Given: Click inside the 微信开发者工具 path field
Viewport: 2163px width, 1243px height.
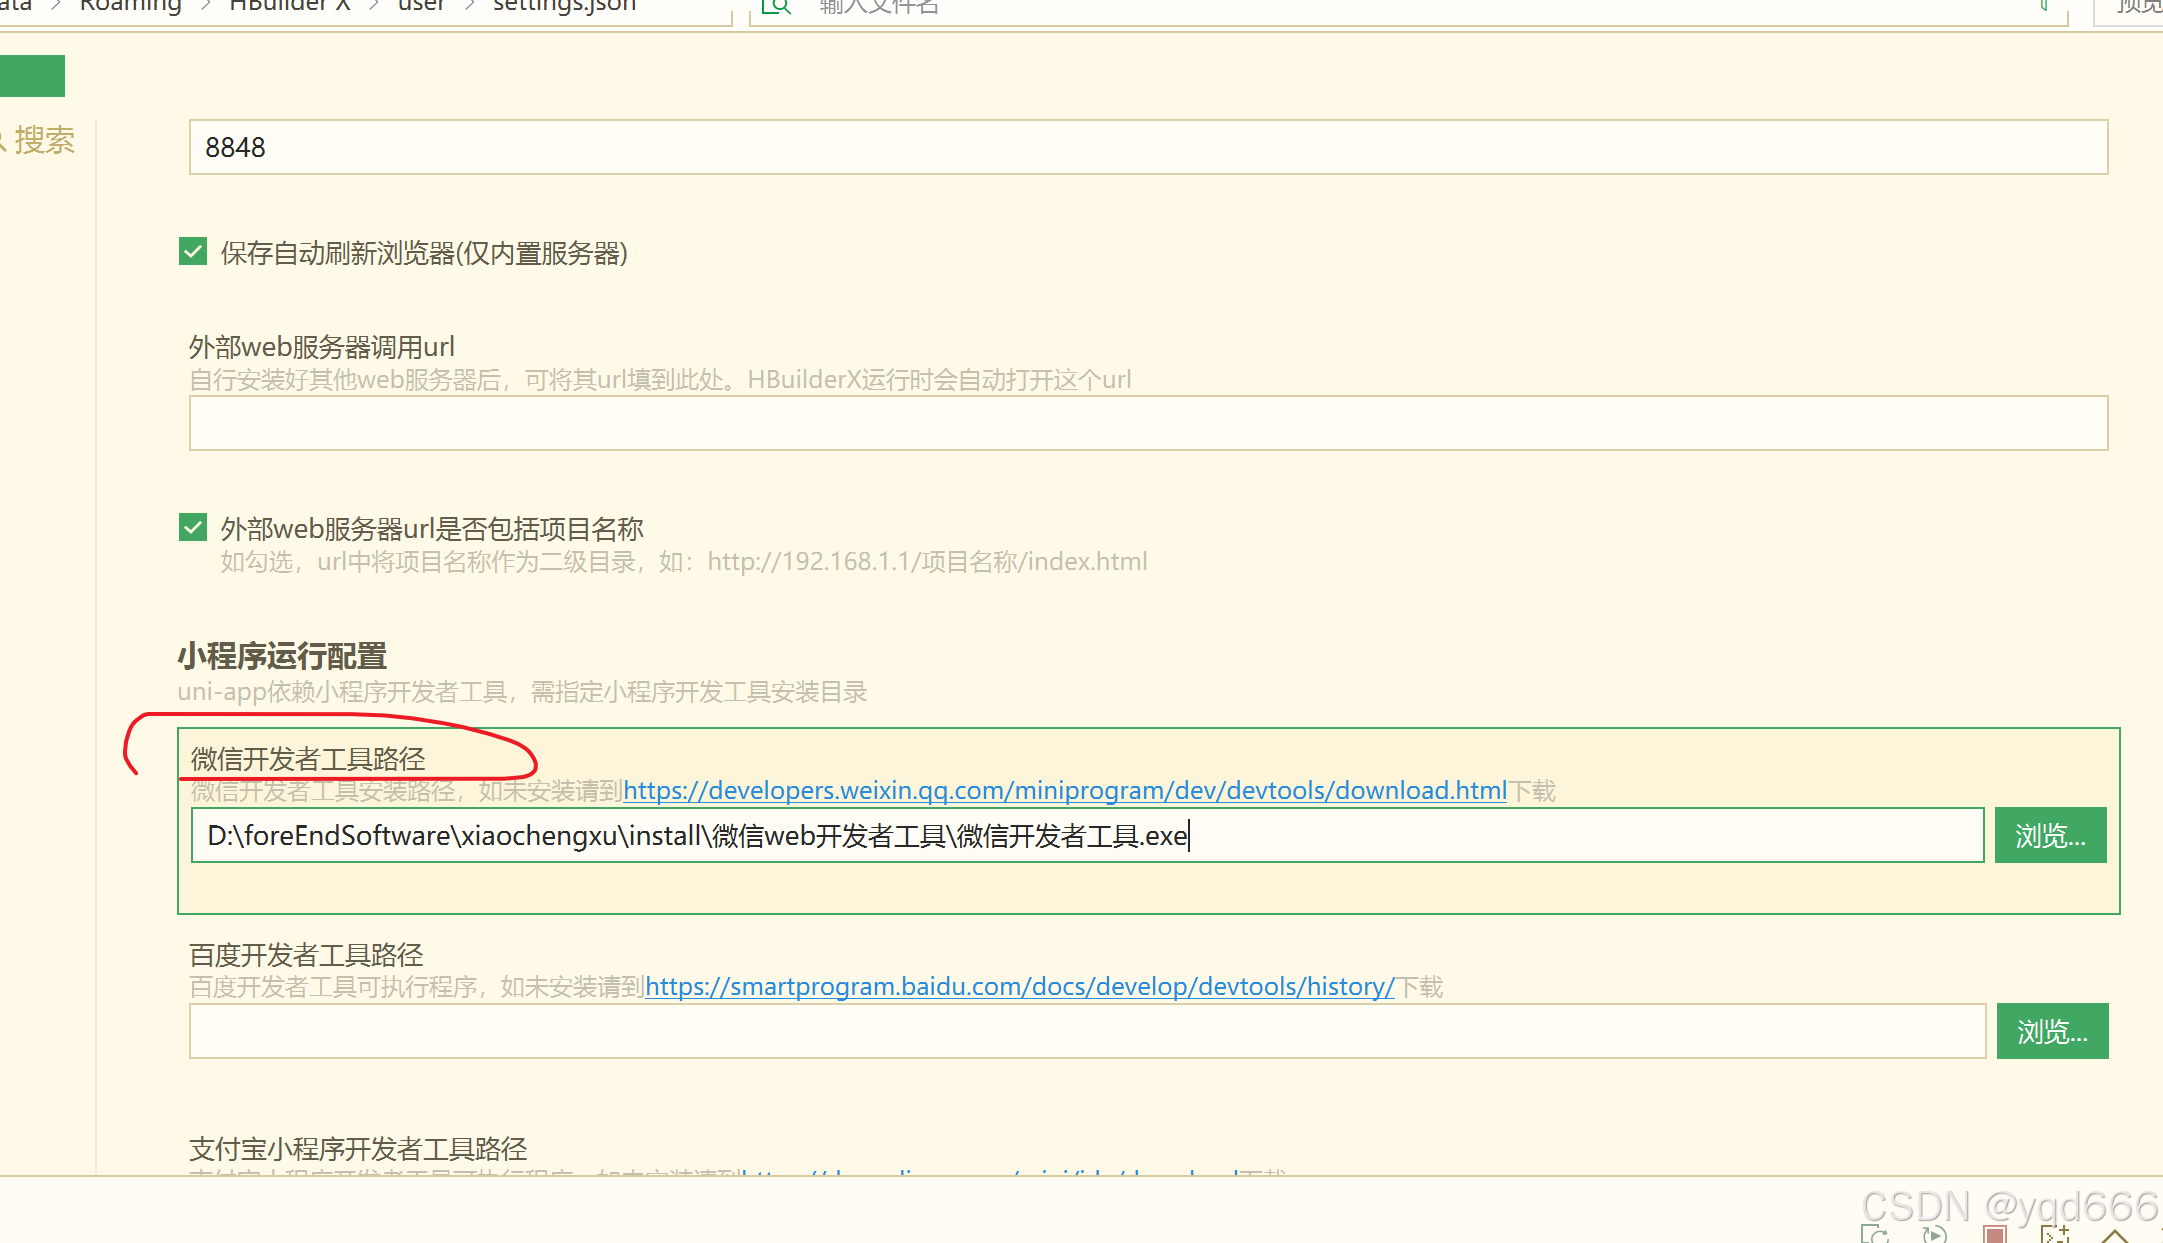Looking at the screenshot, I should [x=1086, y=835].
